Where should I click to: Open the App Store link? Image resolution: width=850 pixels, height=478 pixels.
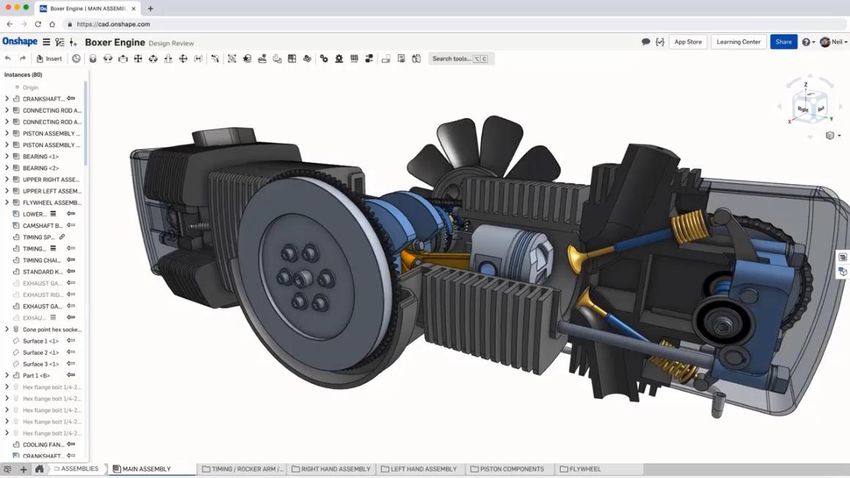click(x=688, y=42)
